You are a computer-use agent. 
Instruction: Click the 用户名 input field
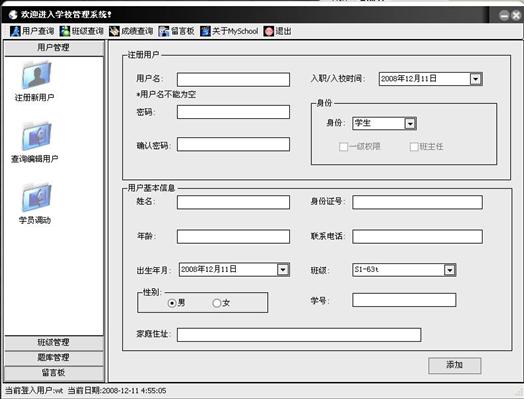[x=233, y=80]
